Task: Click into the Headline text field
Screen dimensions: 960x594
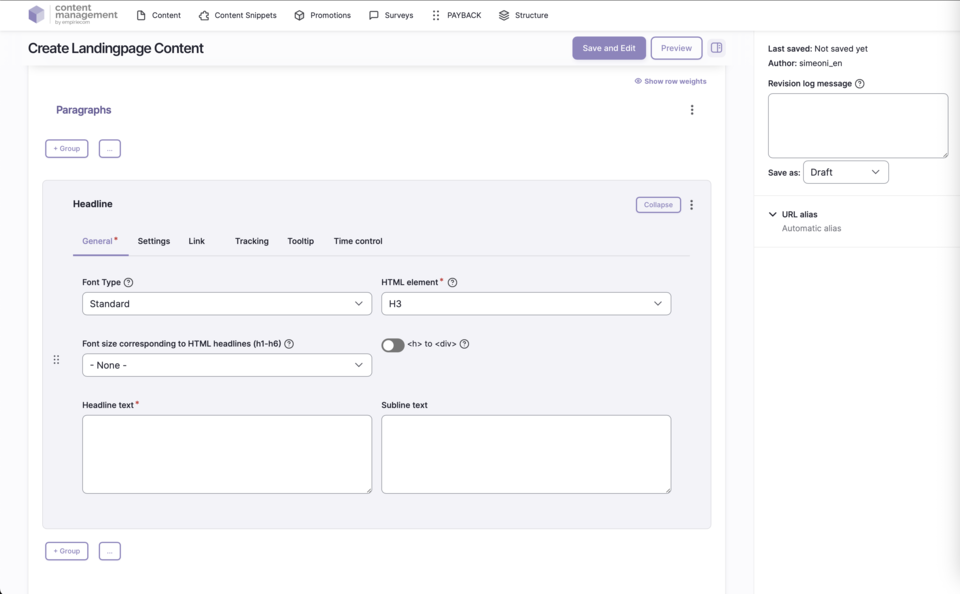Action: (227, 454)
